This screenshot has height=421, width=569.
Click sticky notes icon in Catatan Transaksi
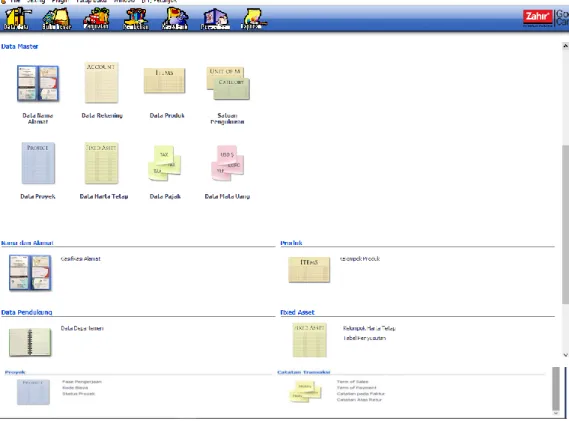(305, 392)
